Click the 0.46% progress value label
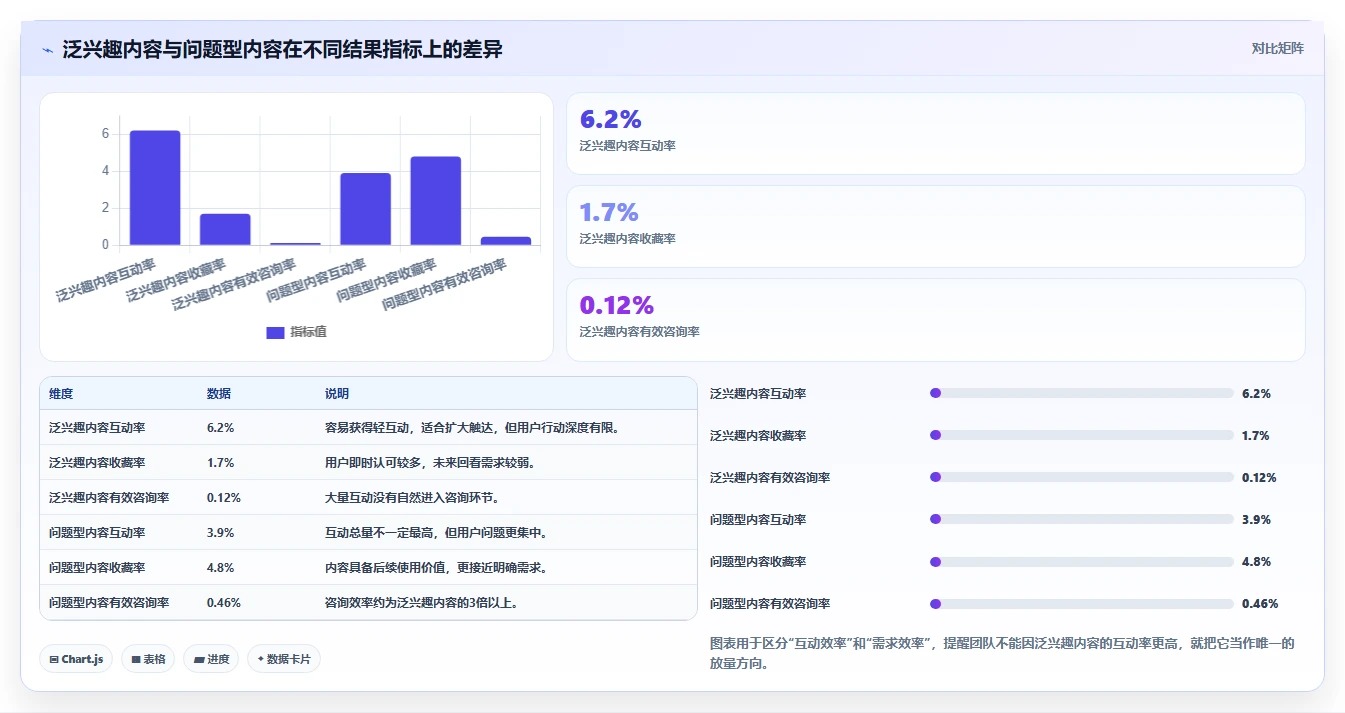 tap(1260, 604)
